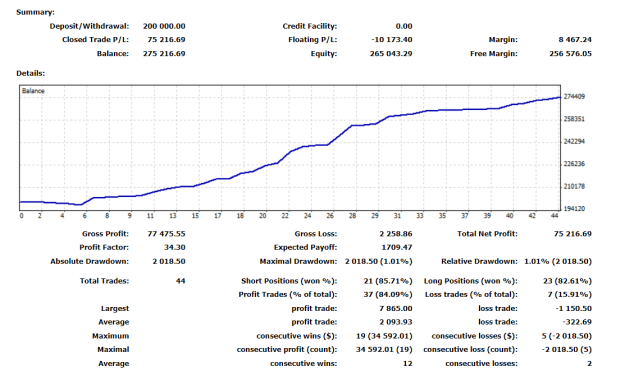Select the average loss trade value -322.69

click(577, 322)
